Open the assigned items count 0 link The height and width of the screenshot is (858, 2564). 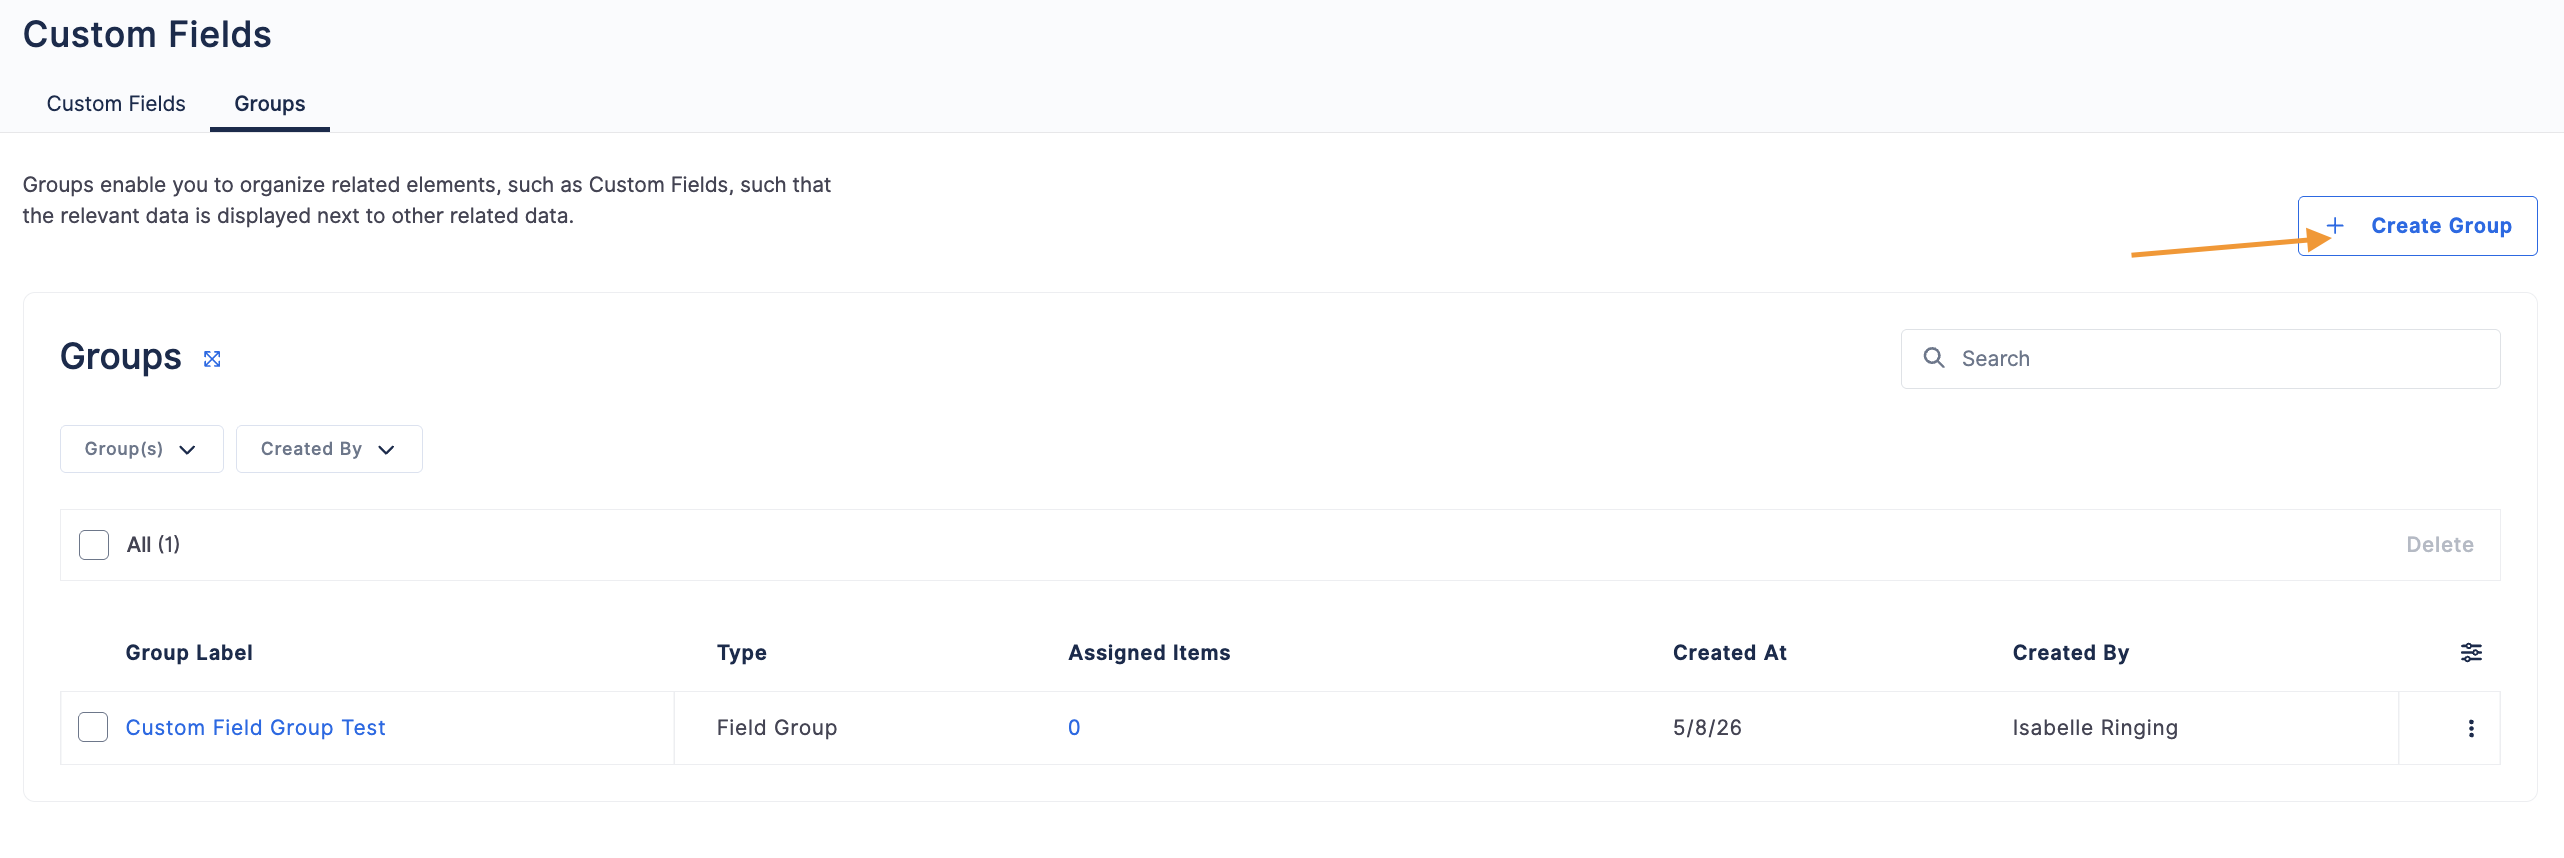click(1074, 728)
